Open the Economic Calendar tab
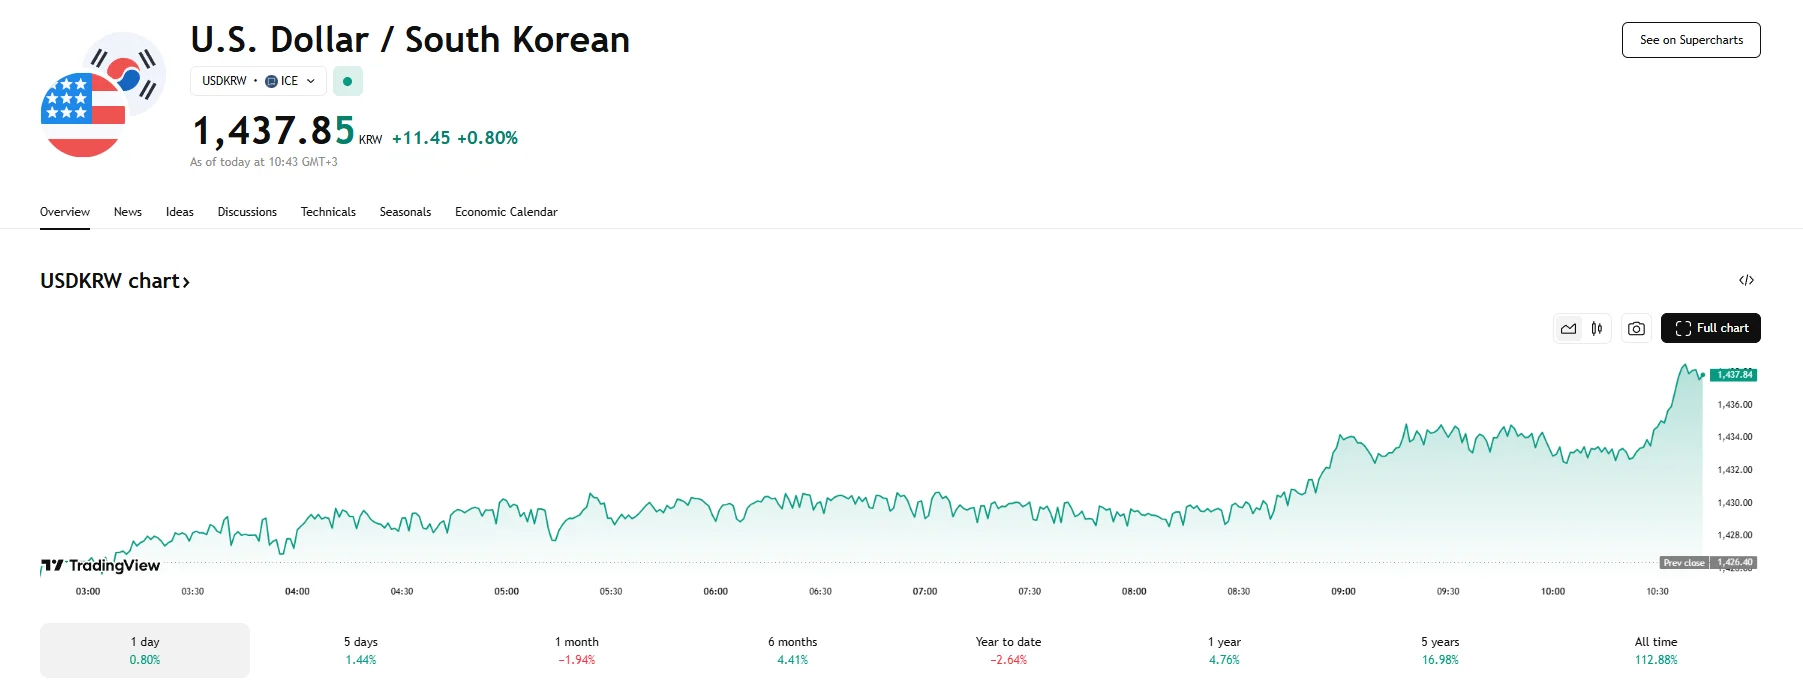 (x=506, y=212)
